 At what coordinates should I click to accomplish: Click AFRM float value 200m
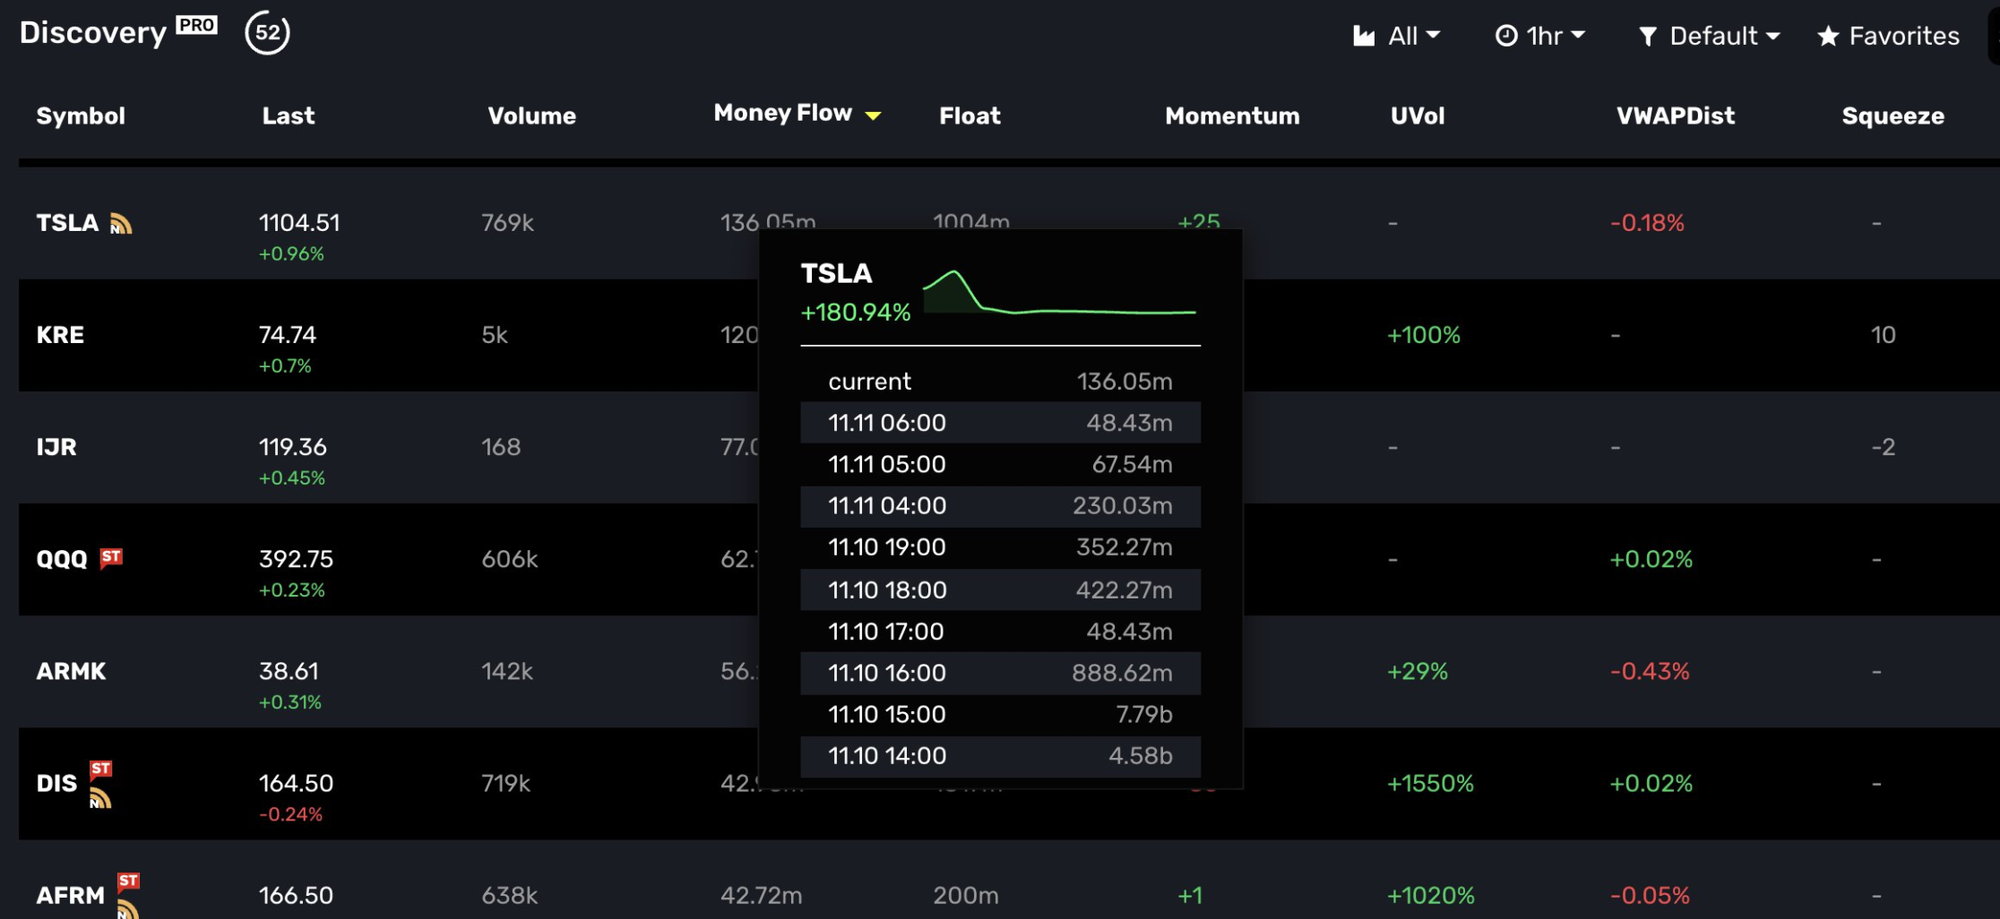tap(966, 894)
